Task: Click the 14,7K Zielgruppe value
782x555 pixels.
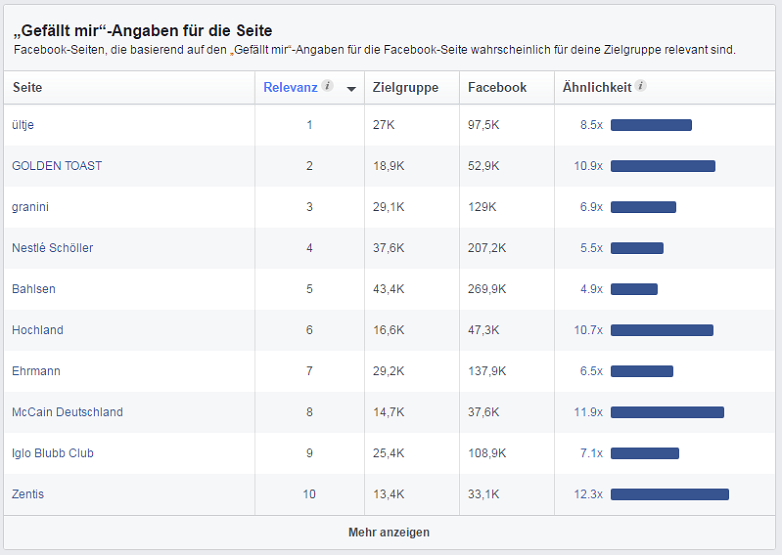Action: click(x=389, y=412)
